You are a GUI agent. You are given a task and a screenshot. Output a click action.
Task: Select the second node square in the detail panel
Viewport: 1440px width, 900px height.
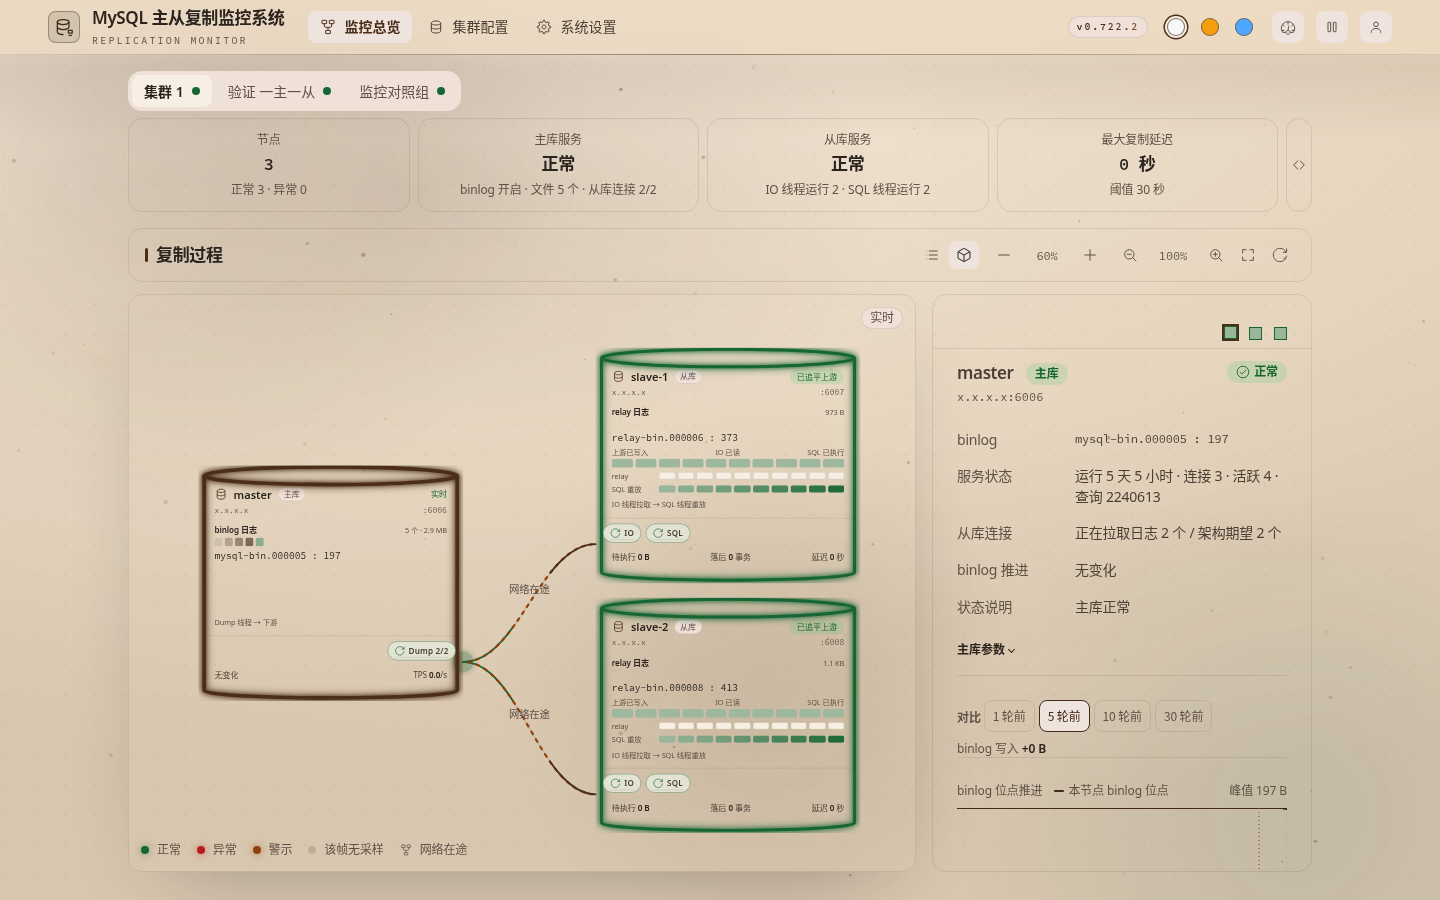coord(1256,333)
